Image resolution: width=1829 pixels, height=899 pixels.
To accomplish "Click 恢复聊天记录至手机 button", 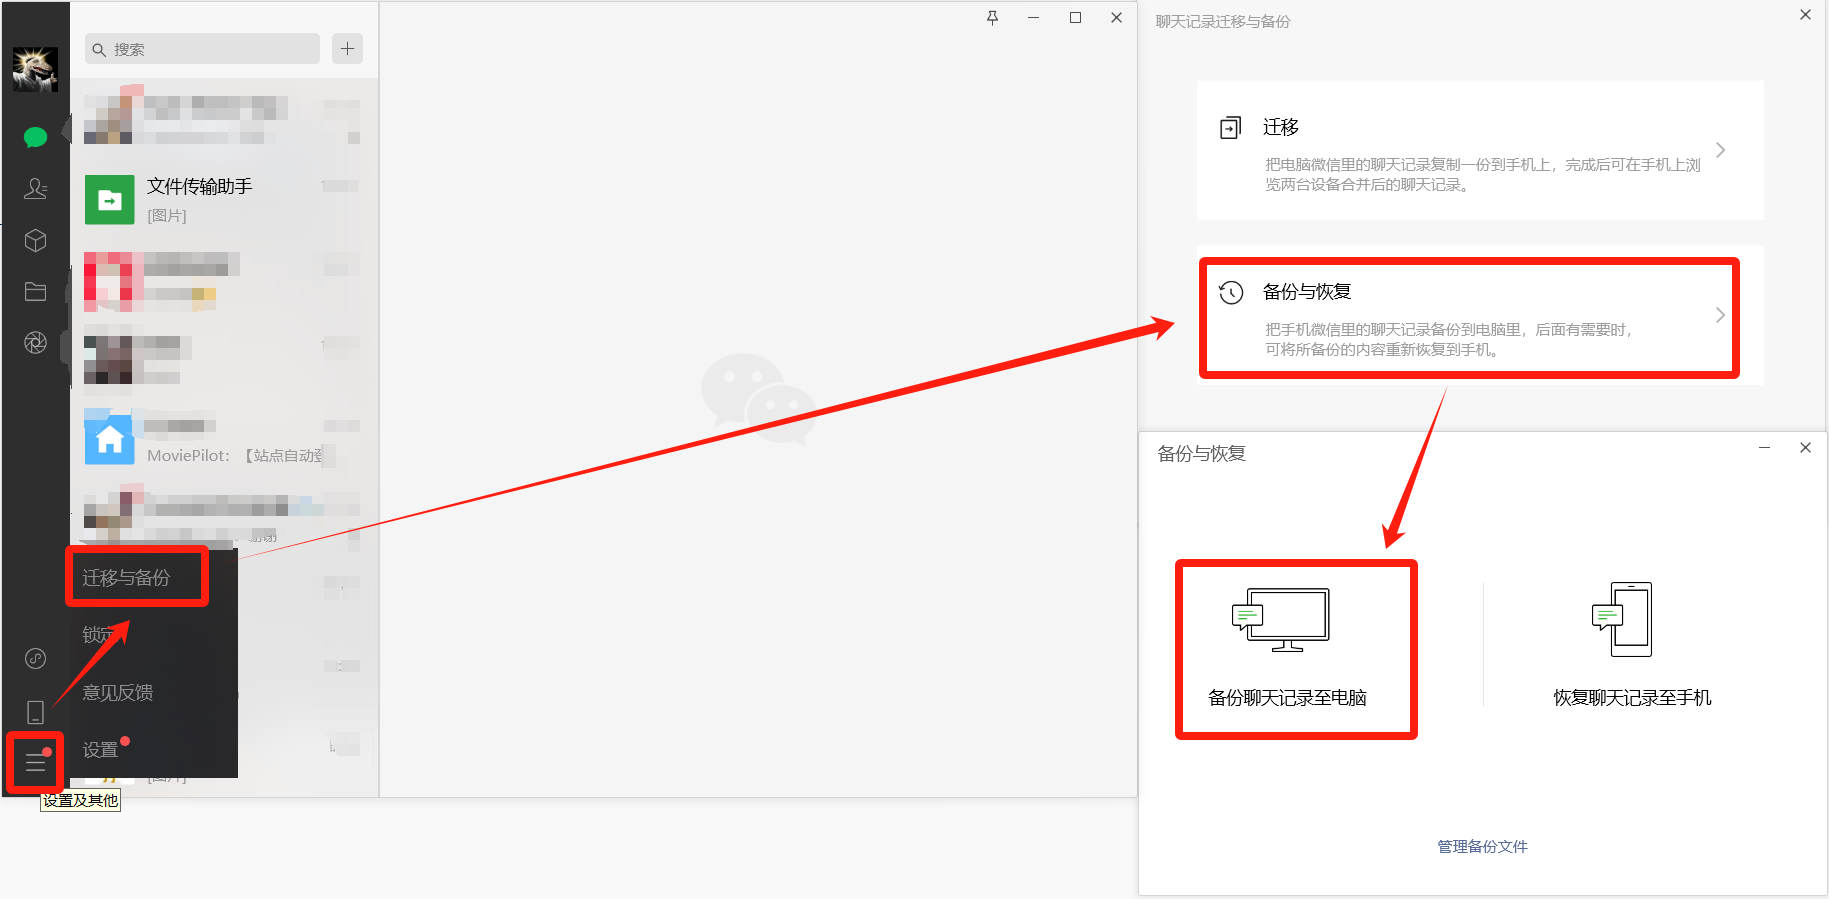I will click(x=1632, y=648).
